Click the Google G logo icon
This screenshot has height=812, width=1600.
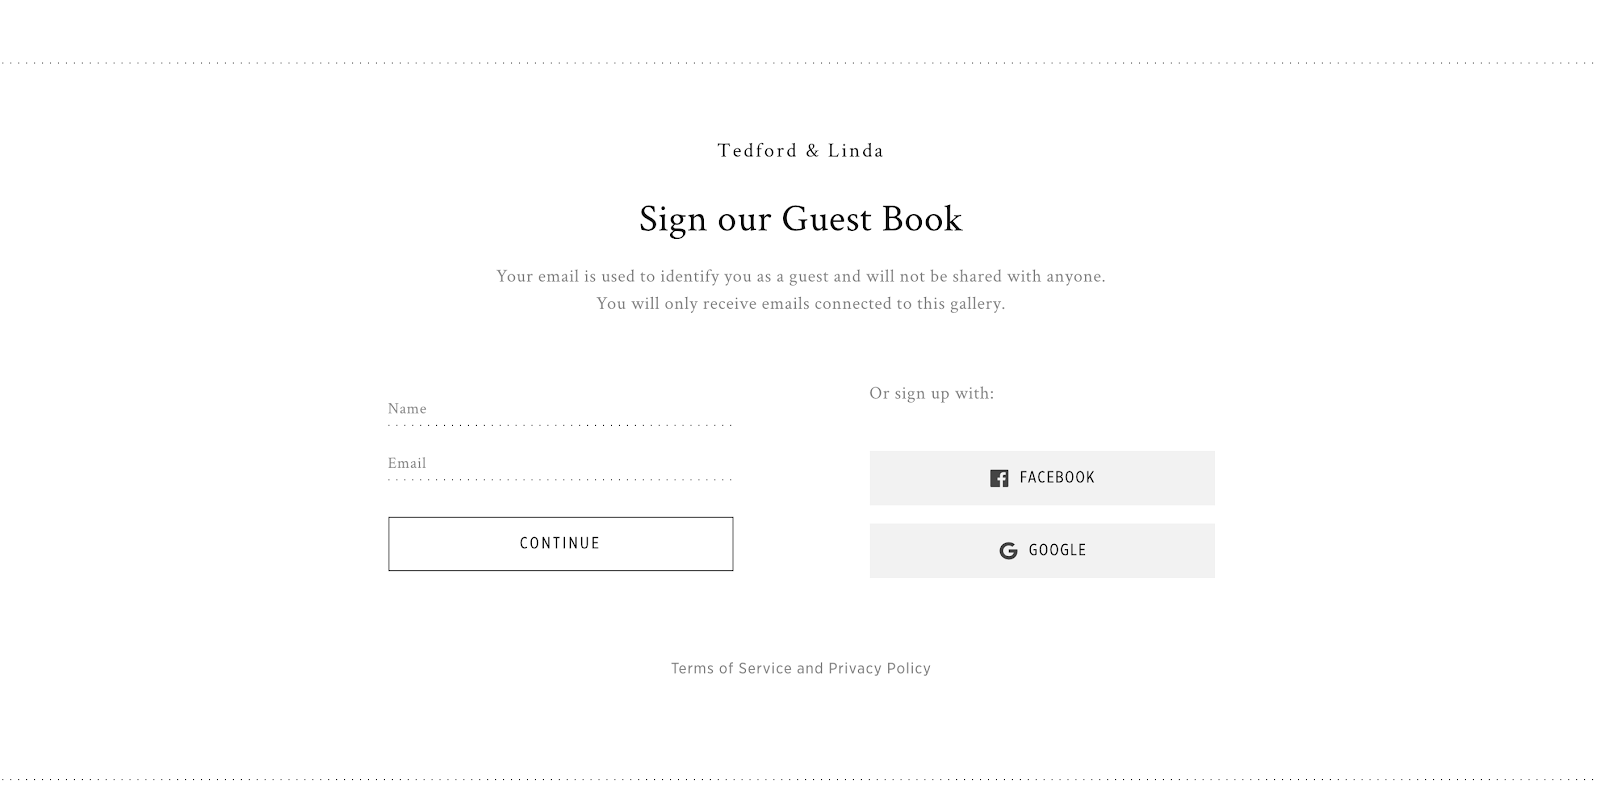[x=1008, y=551]
